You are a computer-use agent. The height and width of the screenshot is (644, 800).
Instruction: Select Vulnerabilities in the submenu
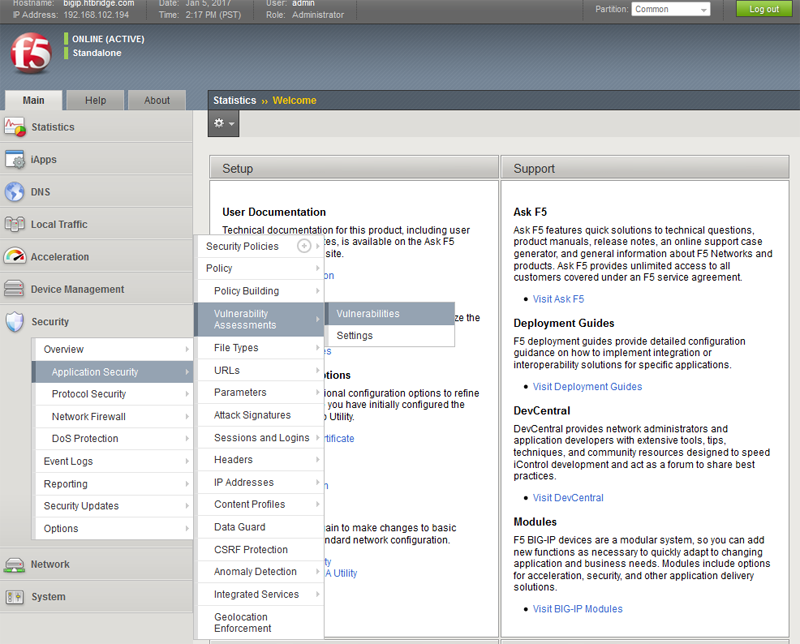368,314
